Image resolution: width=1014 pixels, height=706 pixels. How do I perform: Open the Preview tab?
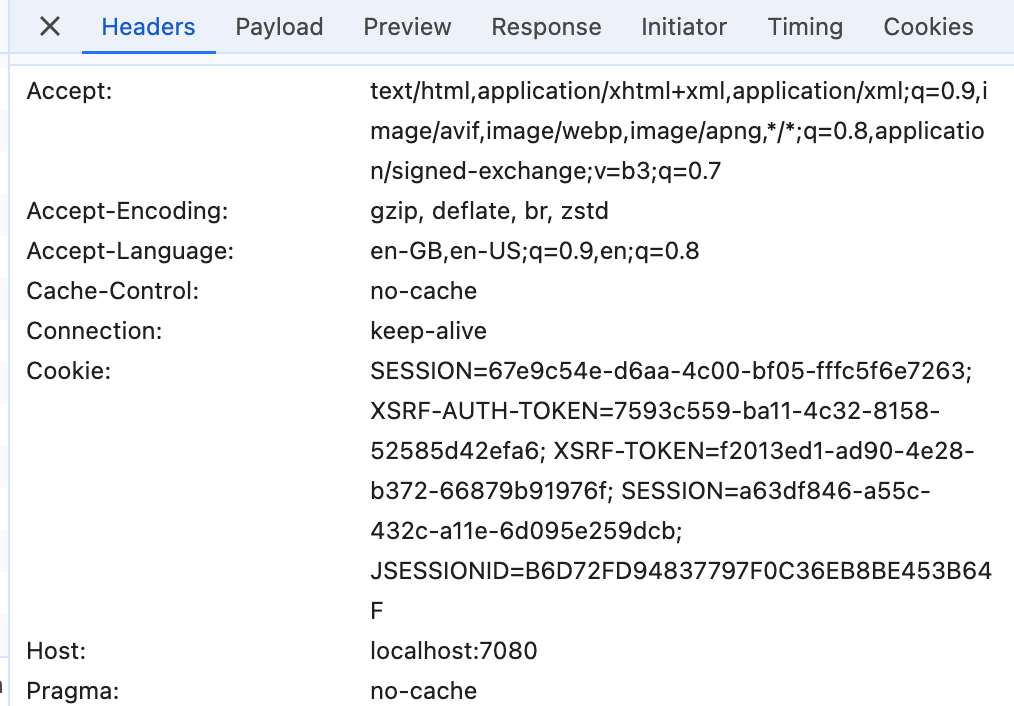407,27
